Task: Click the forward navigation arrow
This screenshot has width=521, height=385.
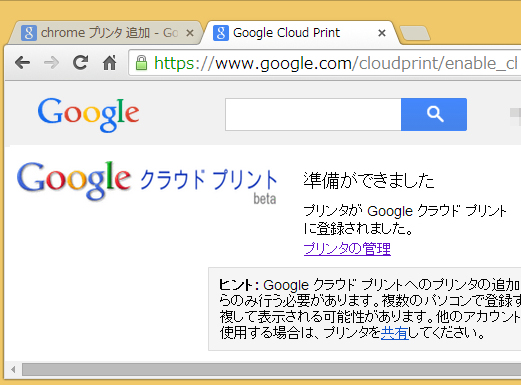Action: (x=51, y=63)
